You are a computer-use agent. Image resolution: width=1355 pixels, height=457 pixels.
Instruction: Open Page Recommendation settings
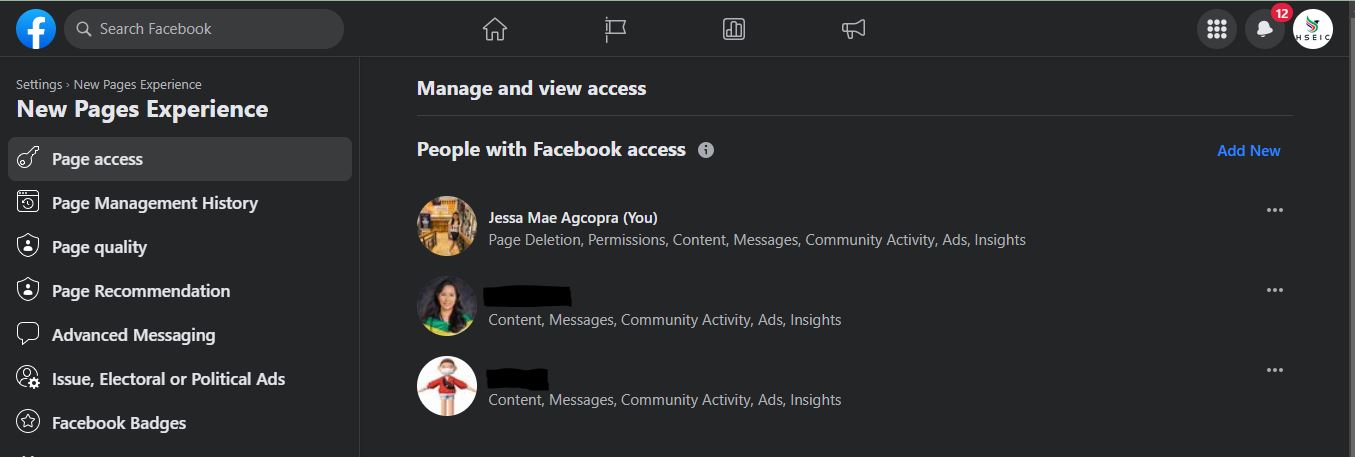[141, 291]
